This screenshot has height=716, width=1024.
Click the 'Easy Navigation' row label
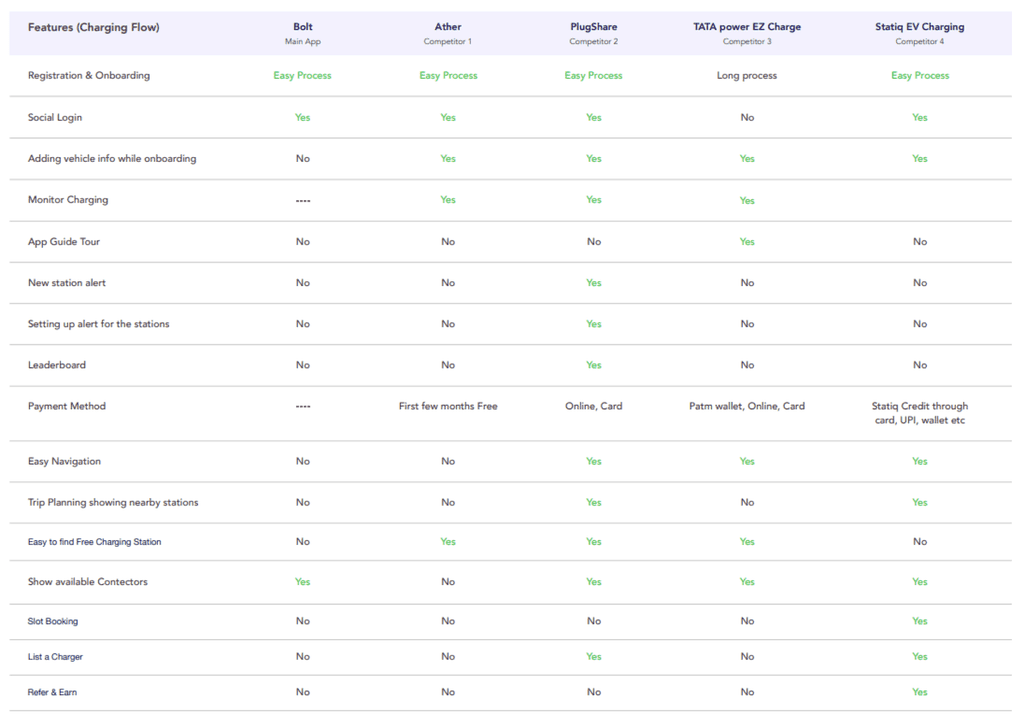(64, 461)
